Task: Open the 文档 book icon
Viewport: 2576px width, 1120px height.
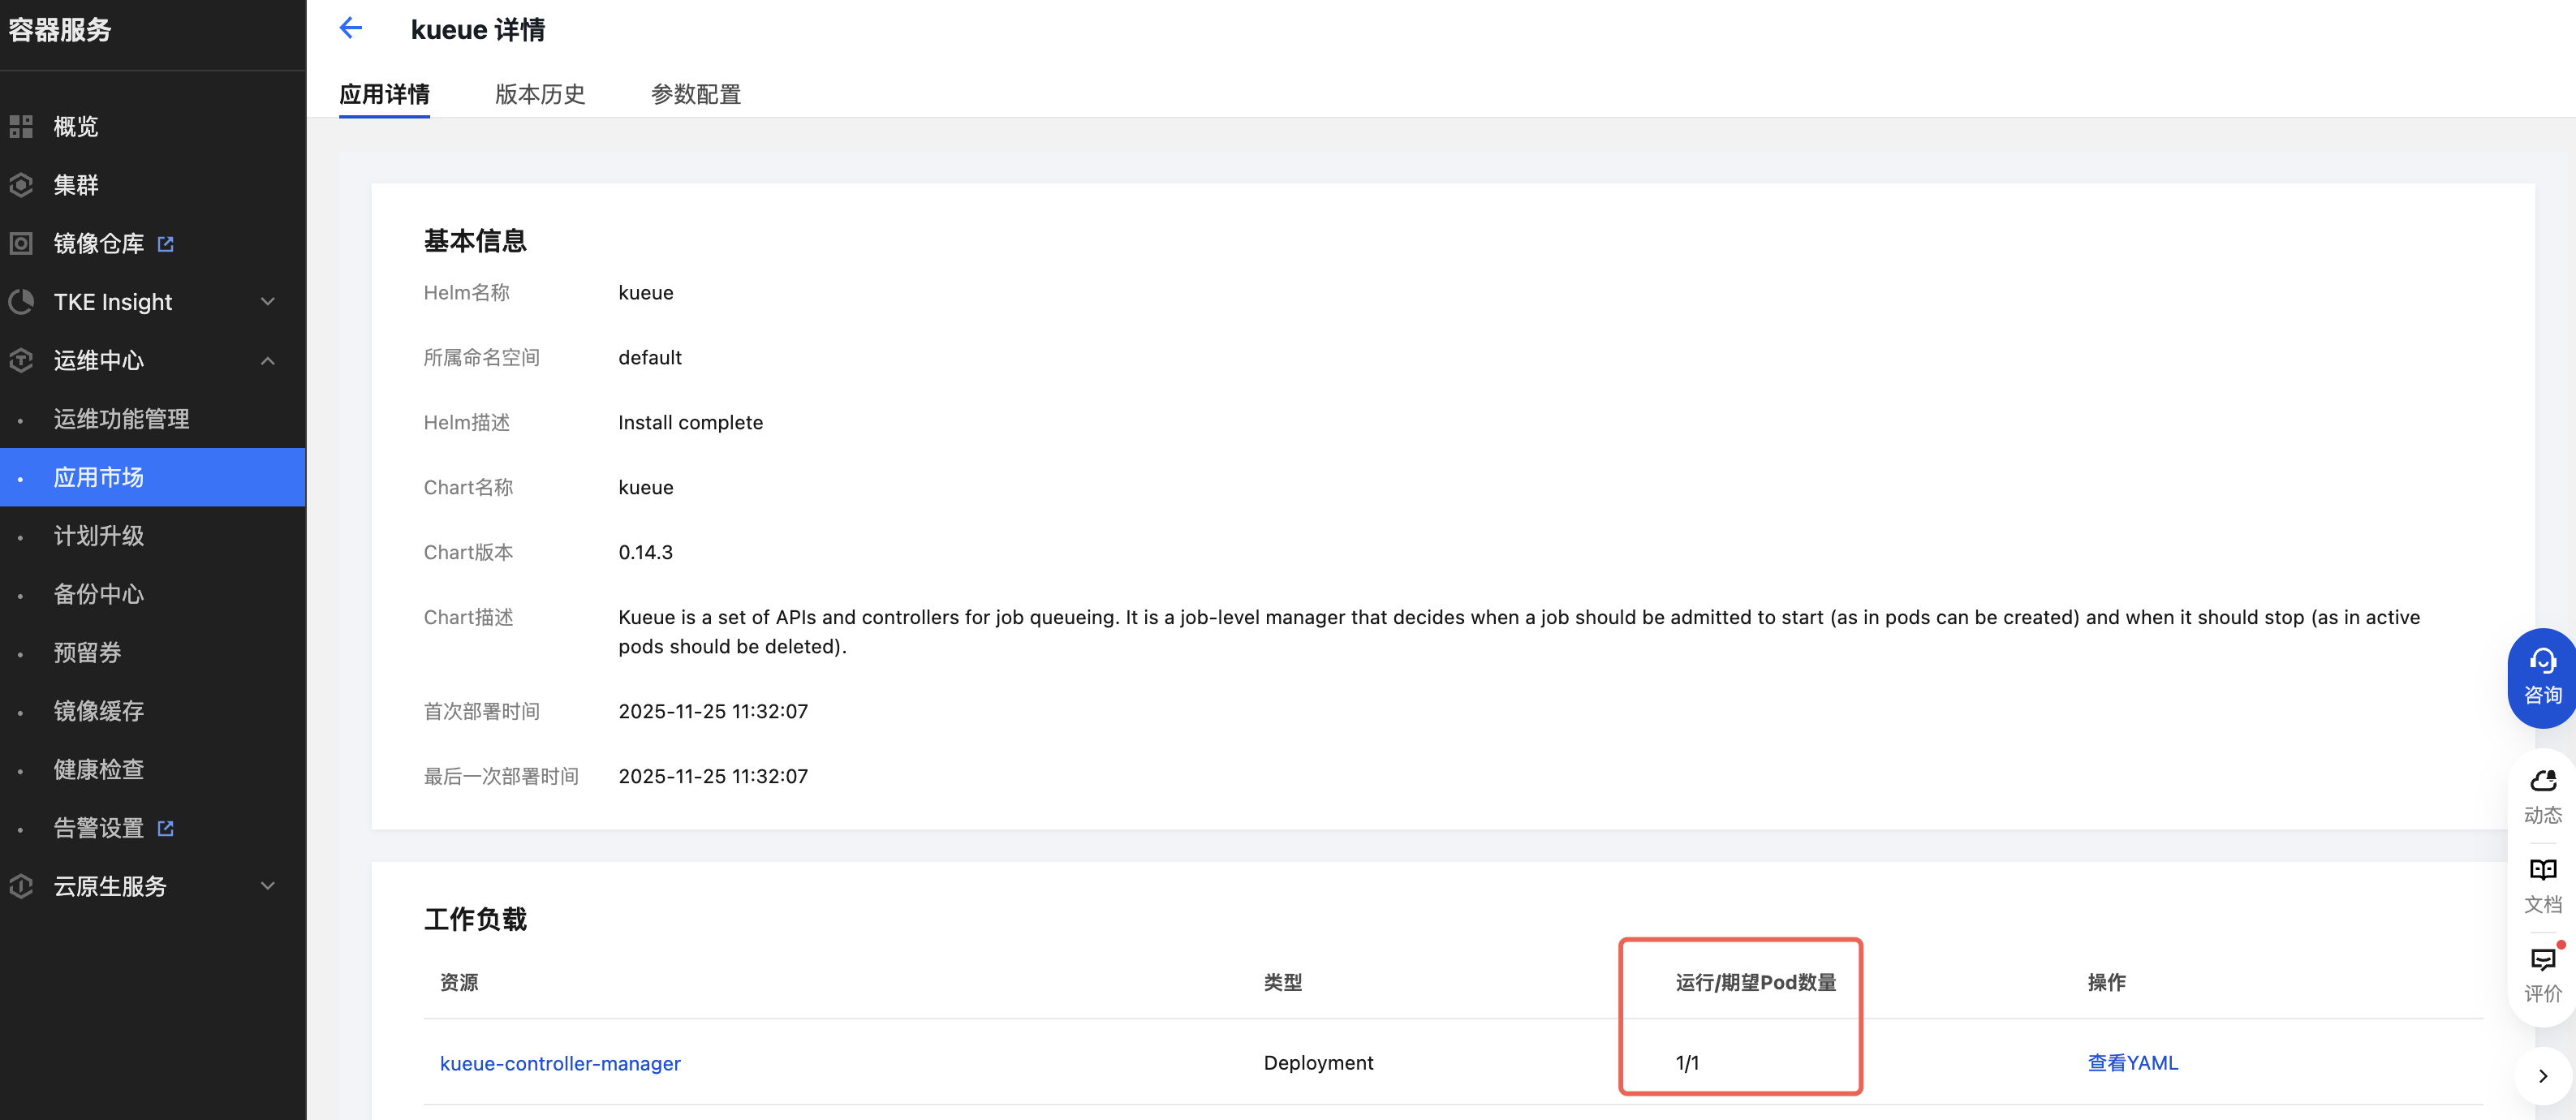Action: (x=2542, y=870)
